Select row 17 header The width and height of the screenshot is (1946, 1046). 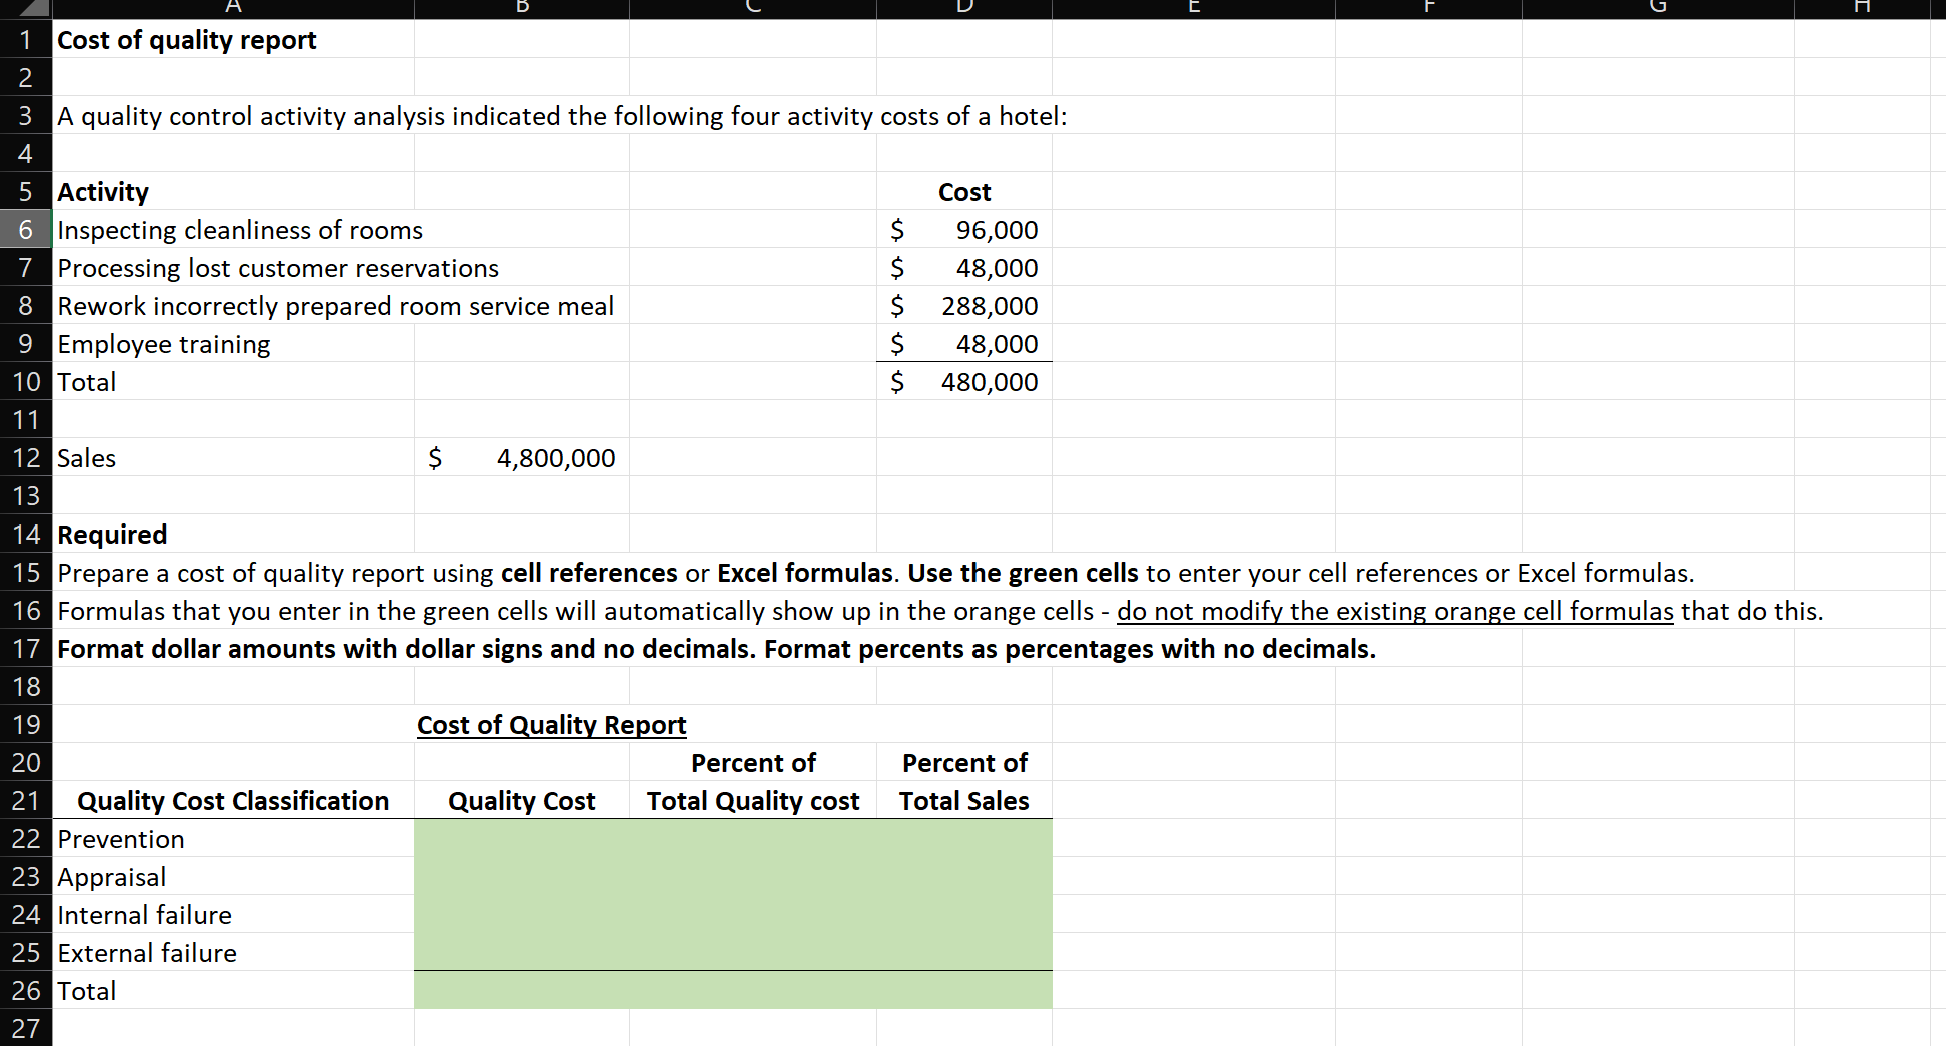coord(25,648)
